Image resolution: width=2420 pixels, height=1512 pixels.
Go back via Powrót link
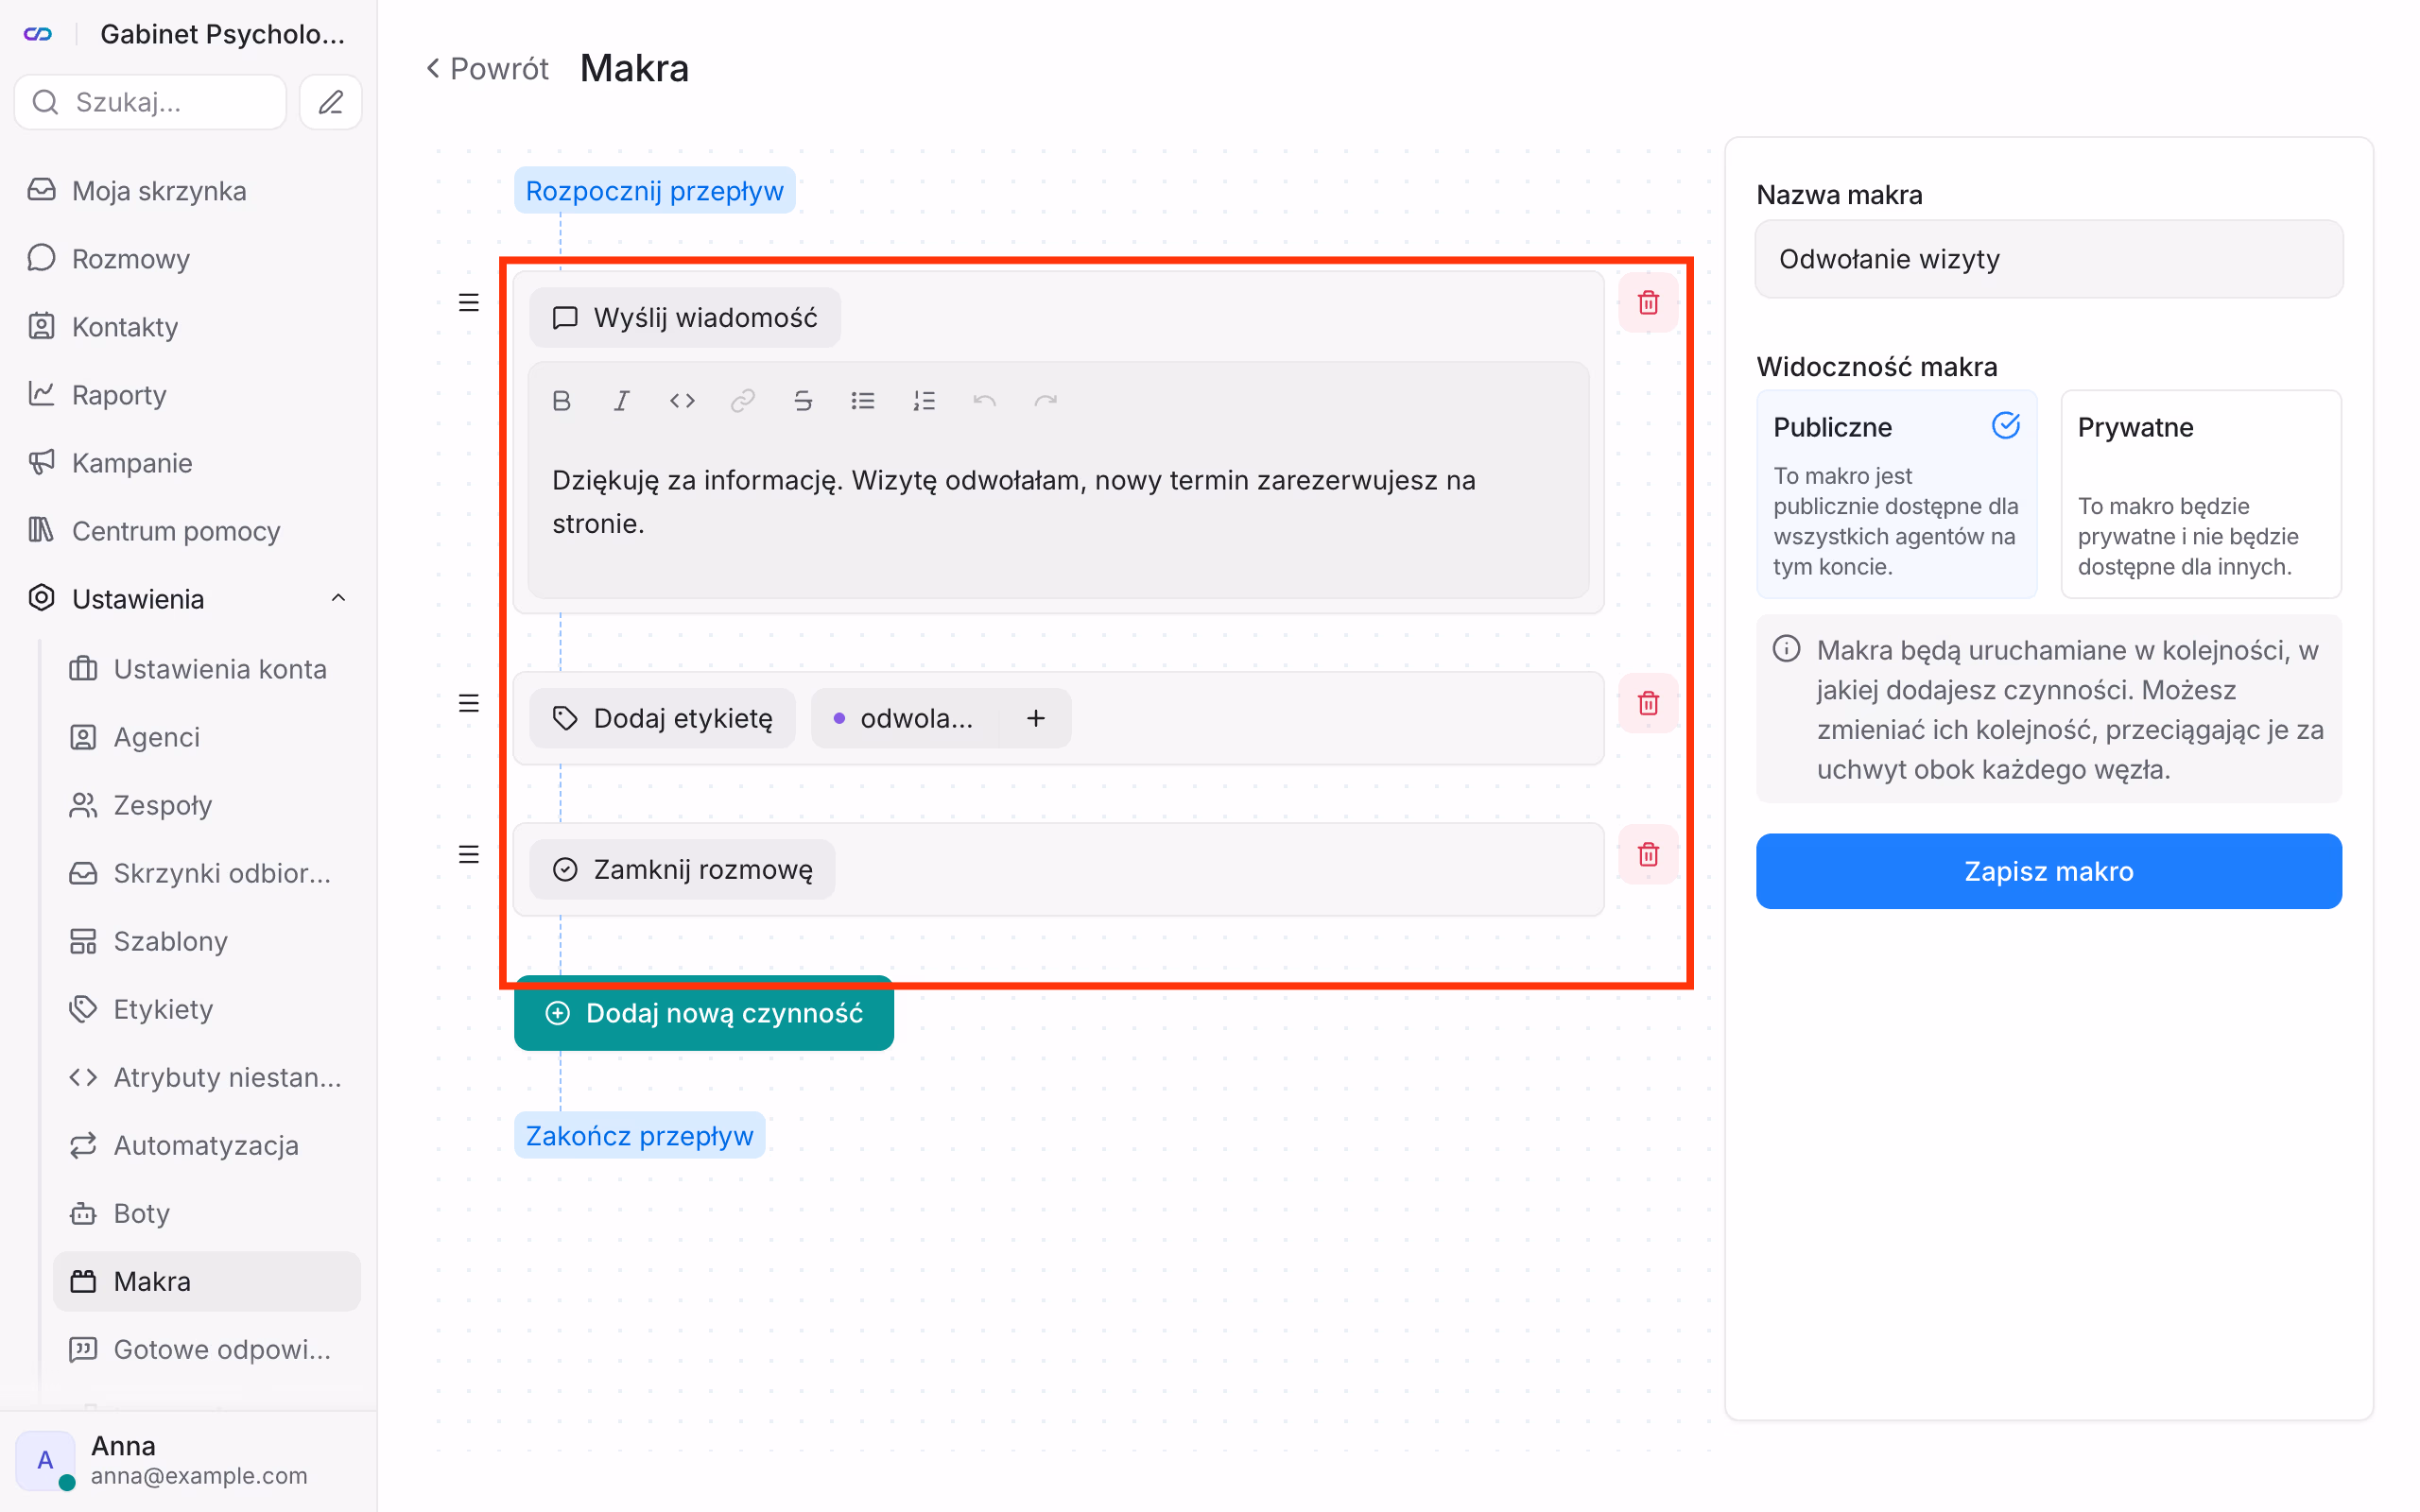[487, 68]
